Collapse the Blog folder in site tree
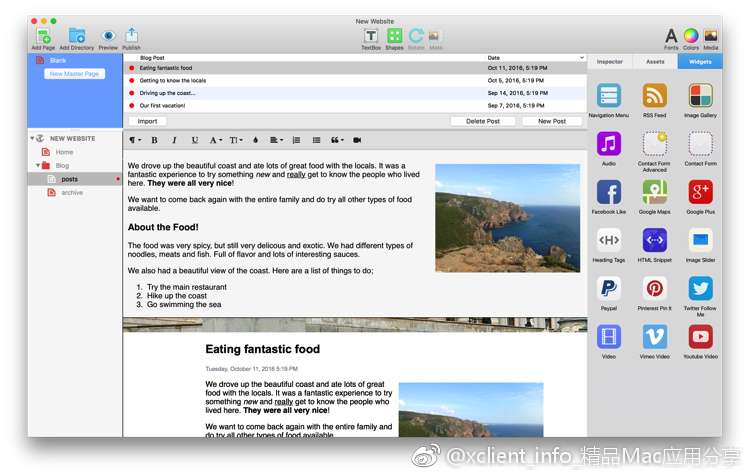 [39, 165]
